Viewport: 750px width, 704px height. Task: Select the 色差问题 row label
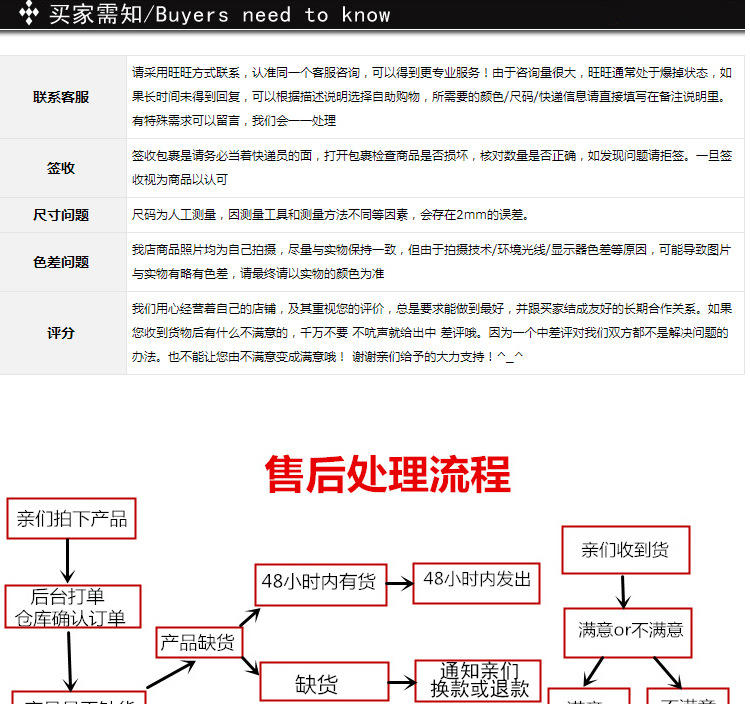click(61, 262)
